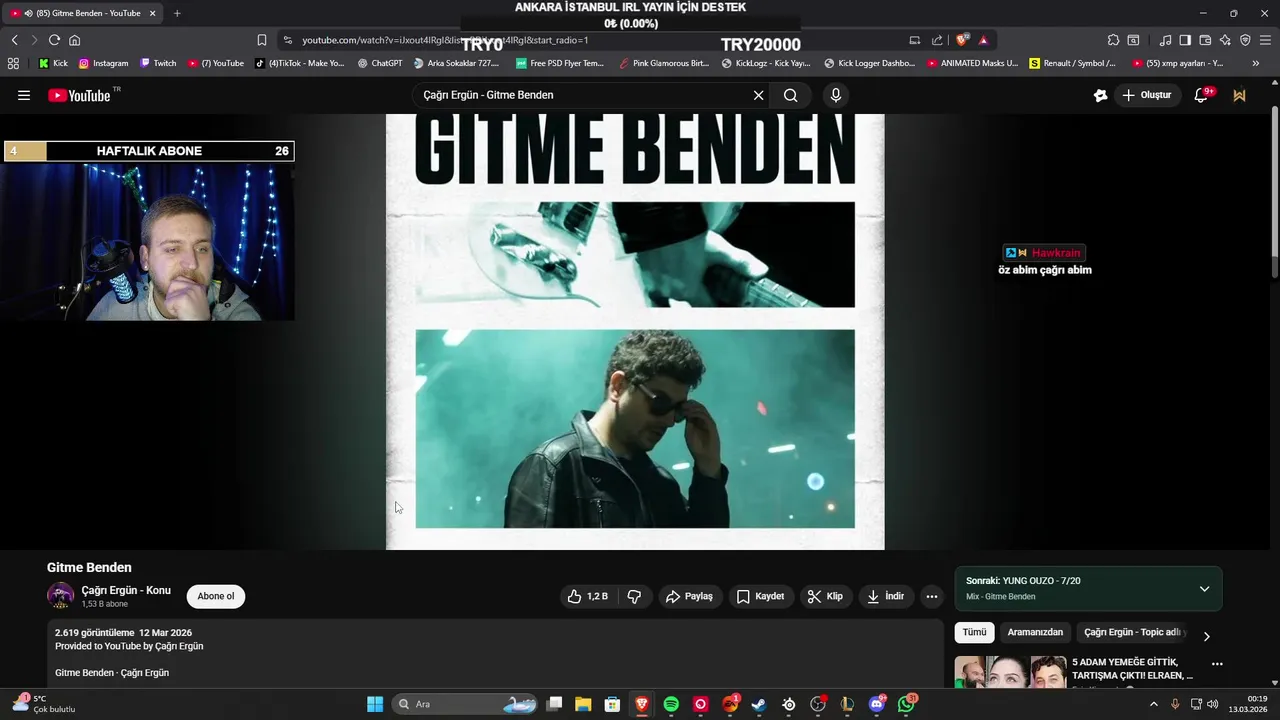Show hidden bookmarks with the double chevron
The height and width of the screenshot is (720, 1280).
point(1255,63)
